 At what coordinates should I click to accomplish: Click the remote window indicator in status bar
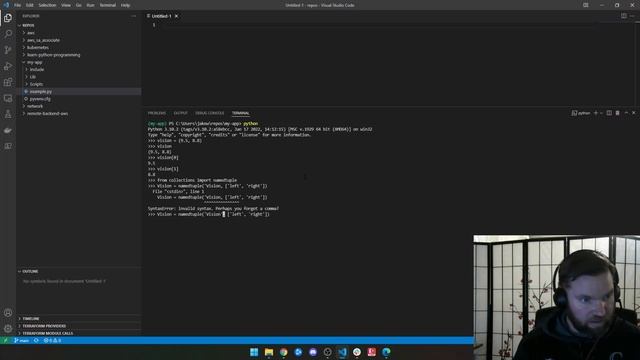[x=5, y=340]
